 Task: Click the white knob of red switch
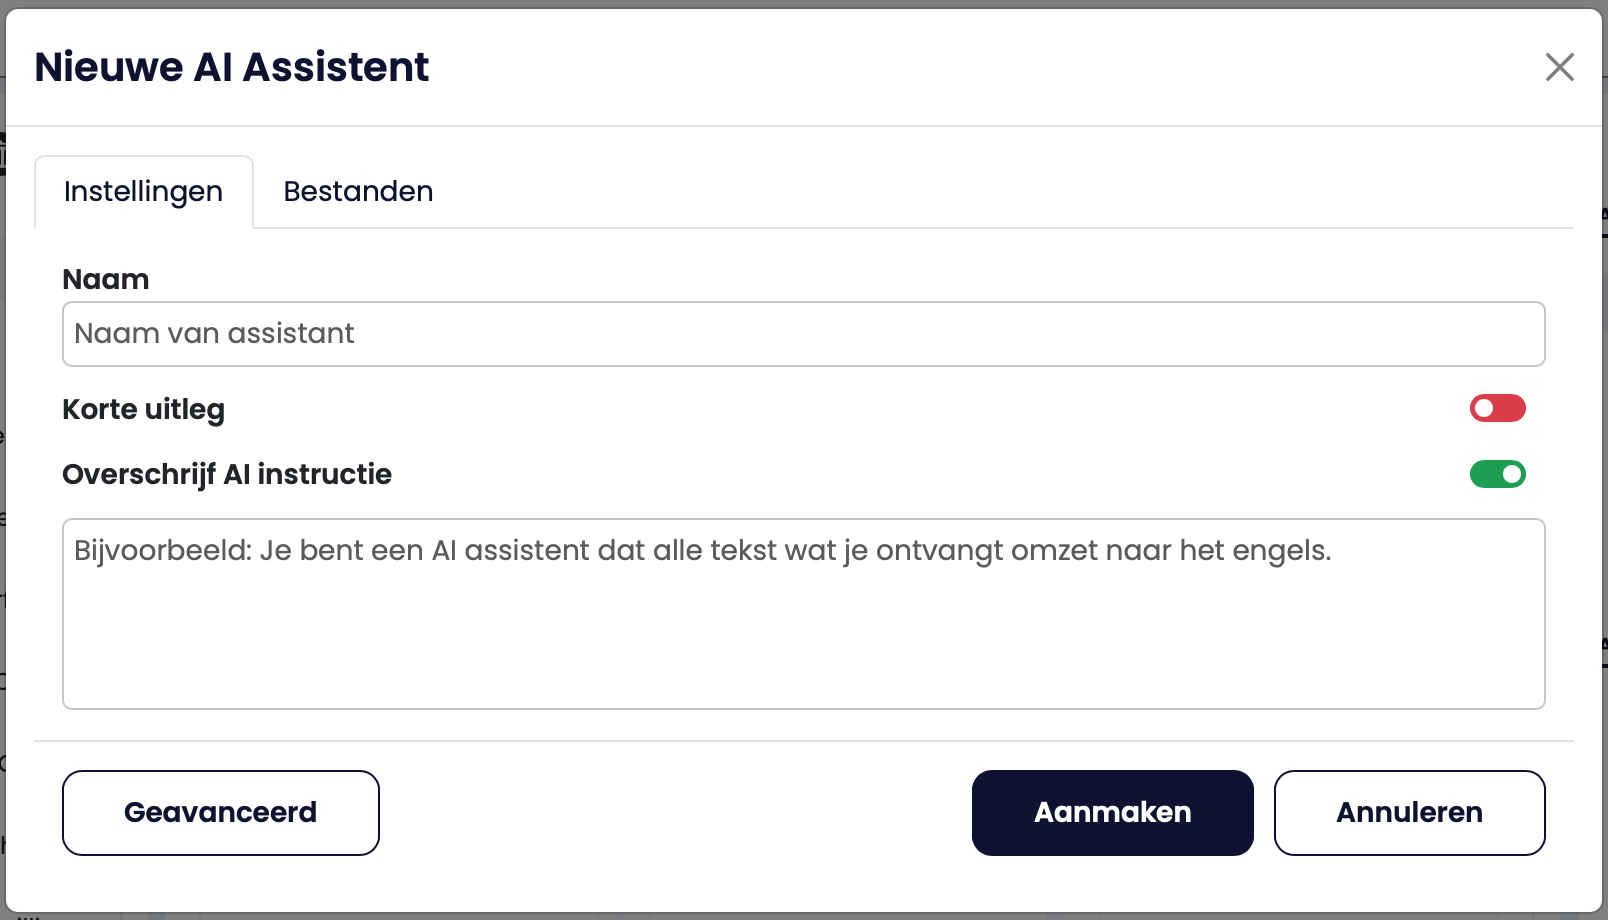[1484, 408]
